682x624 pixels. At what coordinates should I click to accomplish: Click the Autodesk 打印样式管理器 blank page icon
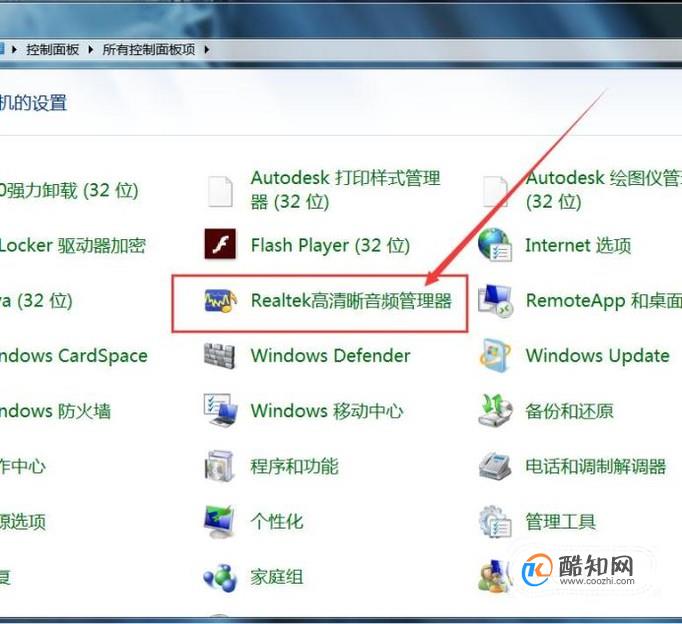click(220, 191)
